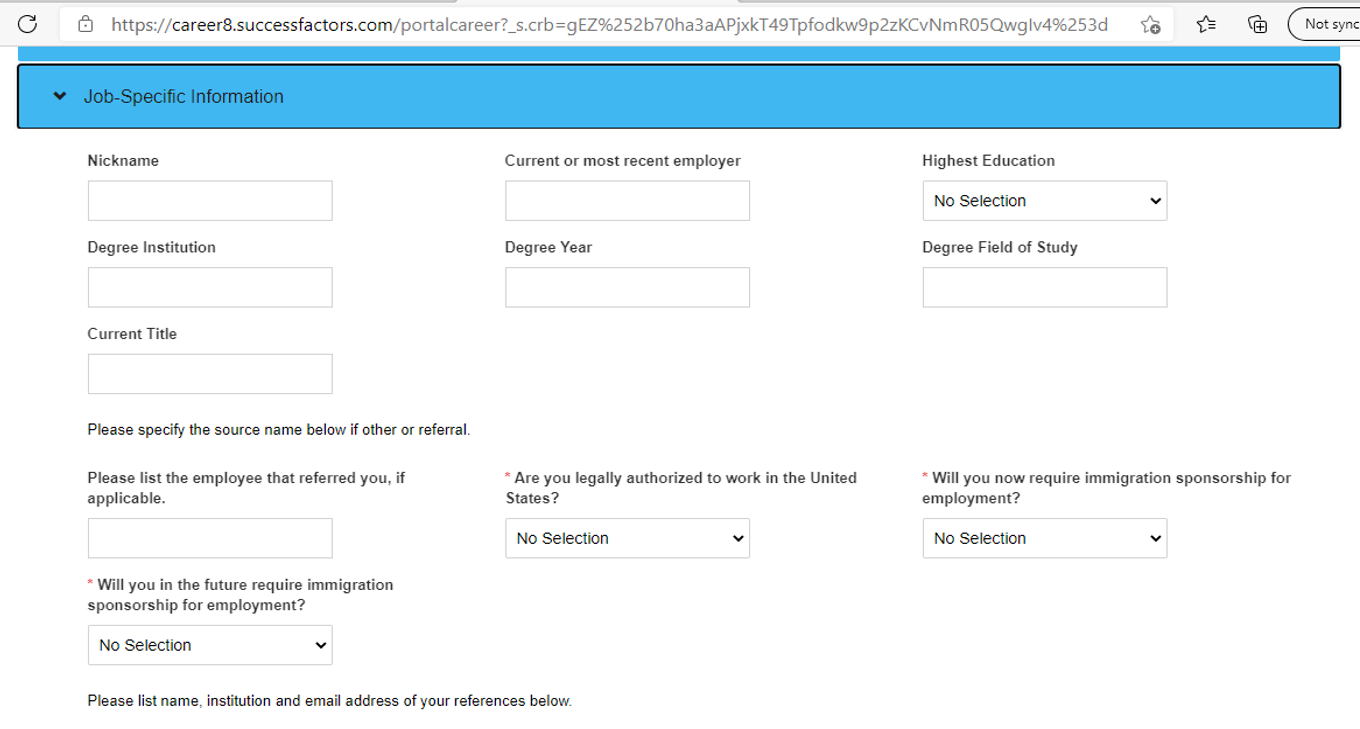Screen dimensions: 1360x729
Task: Open the future immigration sponsorship dropdown
Action: tap(210, 645)
